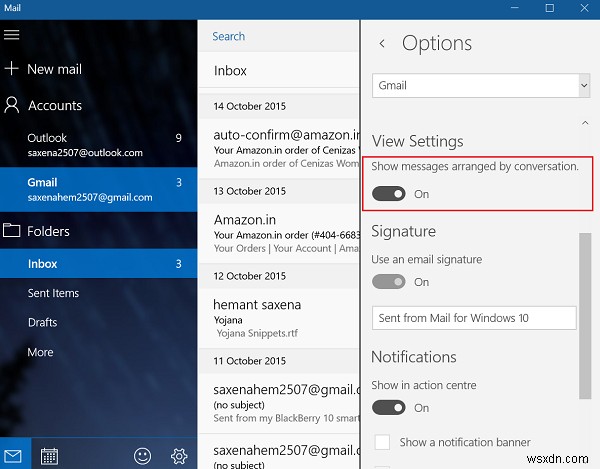Image resolution: width=600 pixels, height=469 pixels.
Task: Click the Signature heading
Action: pos(403,231)
